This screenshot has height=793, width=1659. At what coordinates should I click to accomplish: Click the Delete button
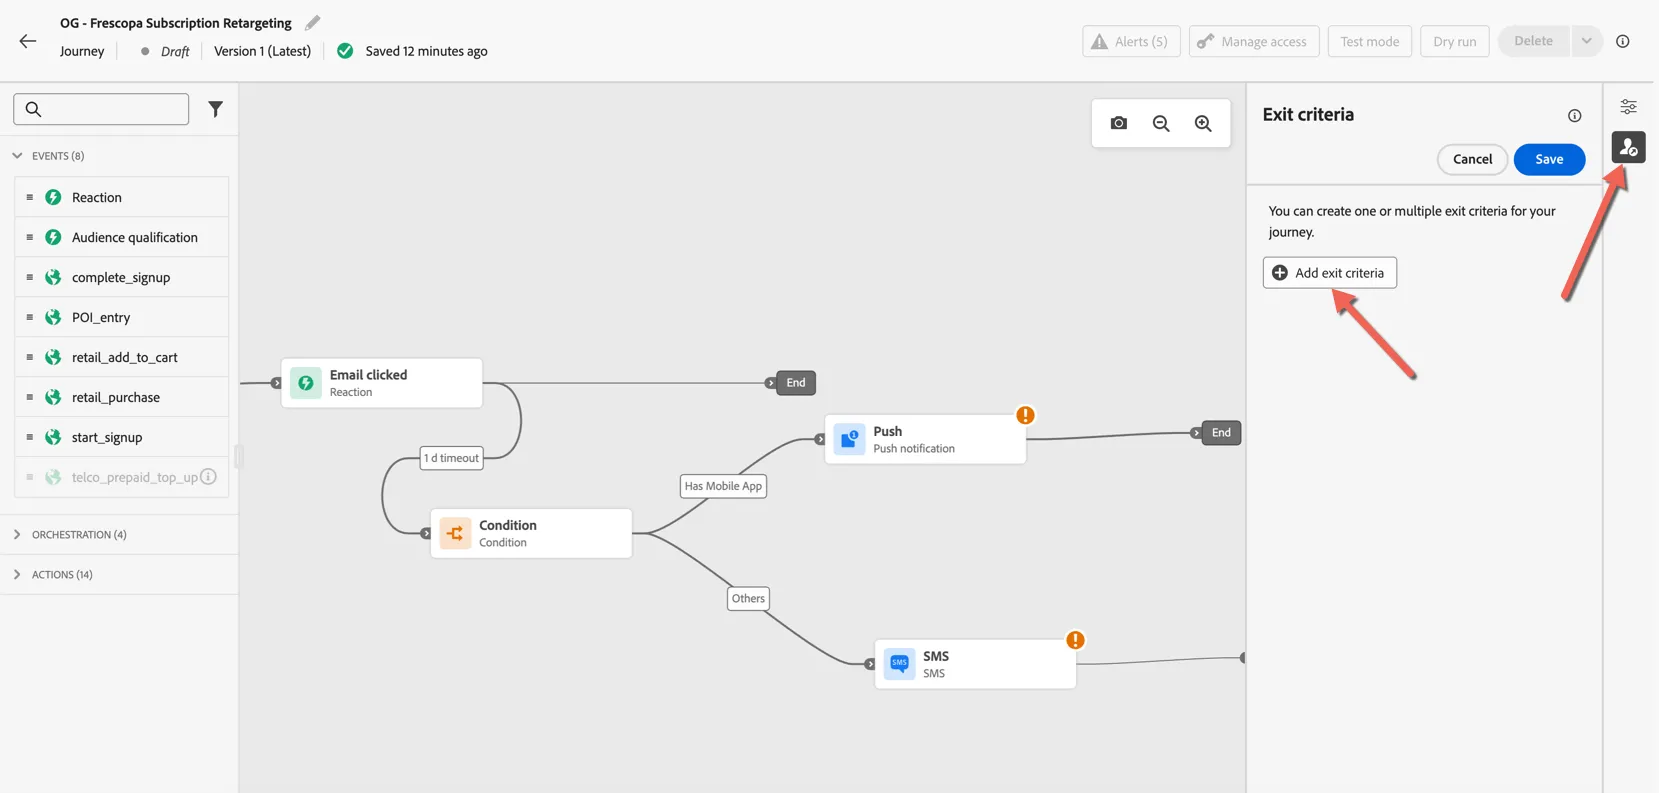(x=1533, y=41)
